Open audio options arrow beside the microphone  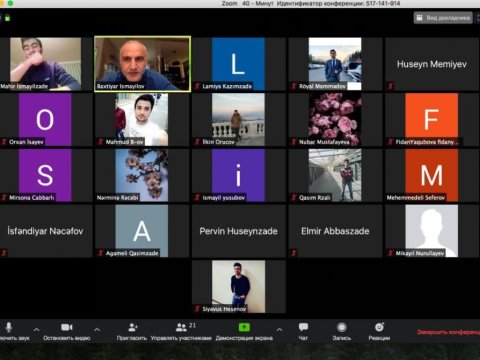pyautogui.click(x=37, y=330)
